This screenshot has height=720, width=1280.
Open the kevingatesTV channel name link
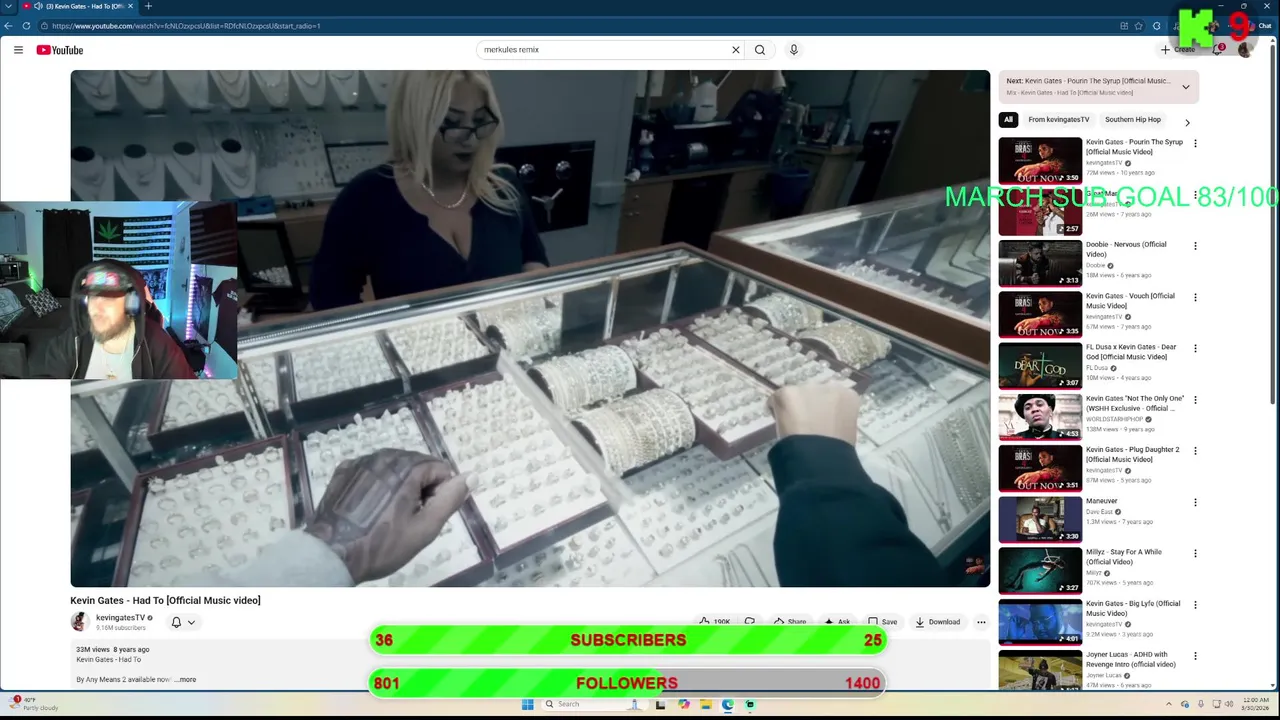[120, 618]
